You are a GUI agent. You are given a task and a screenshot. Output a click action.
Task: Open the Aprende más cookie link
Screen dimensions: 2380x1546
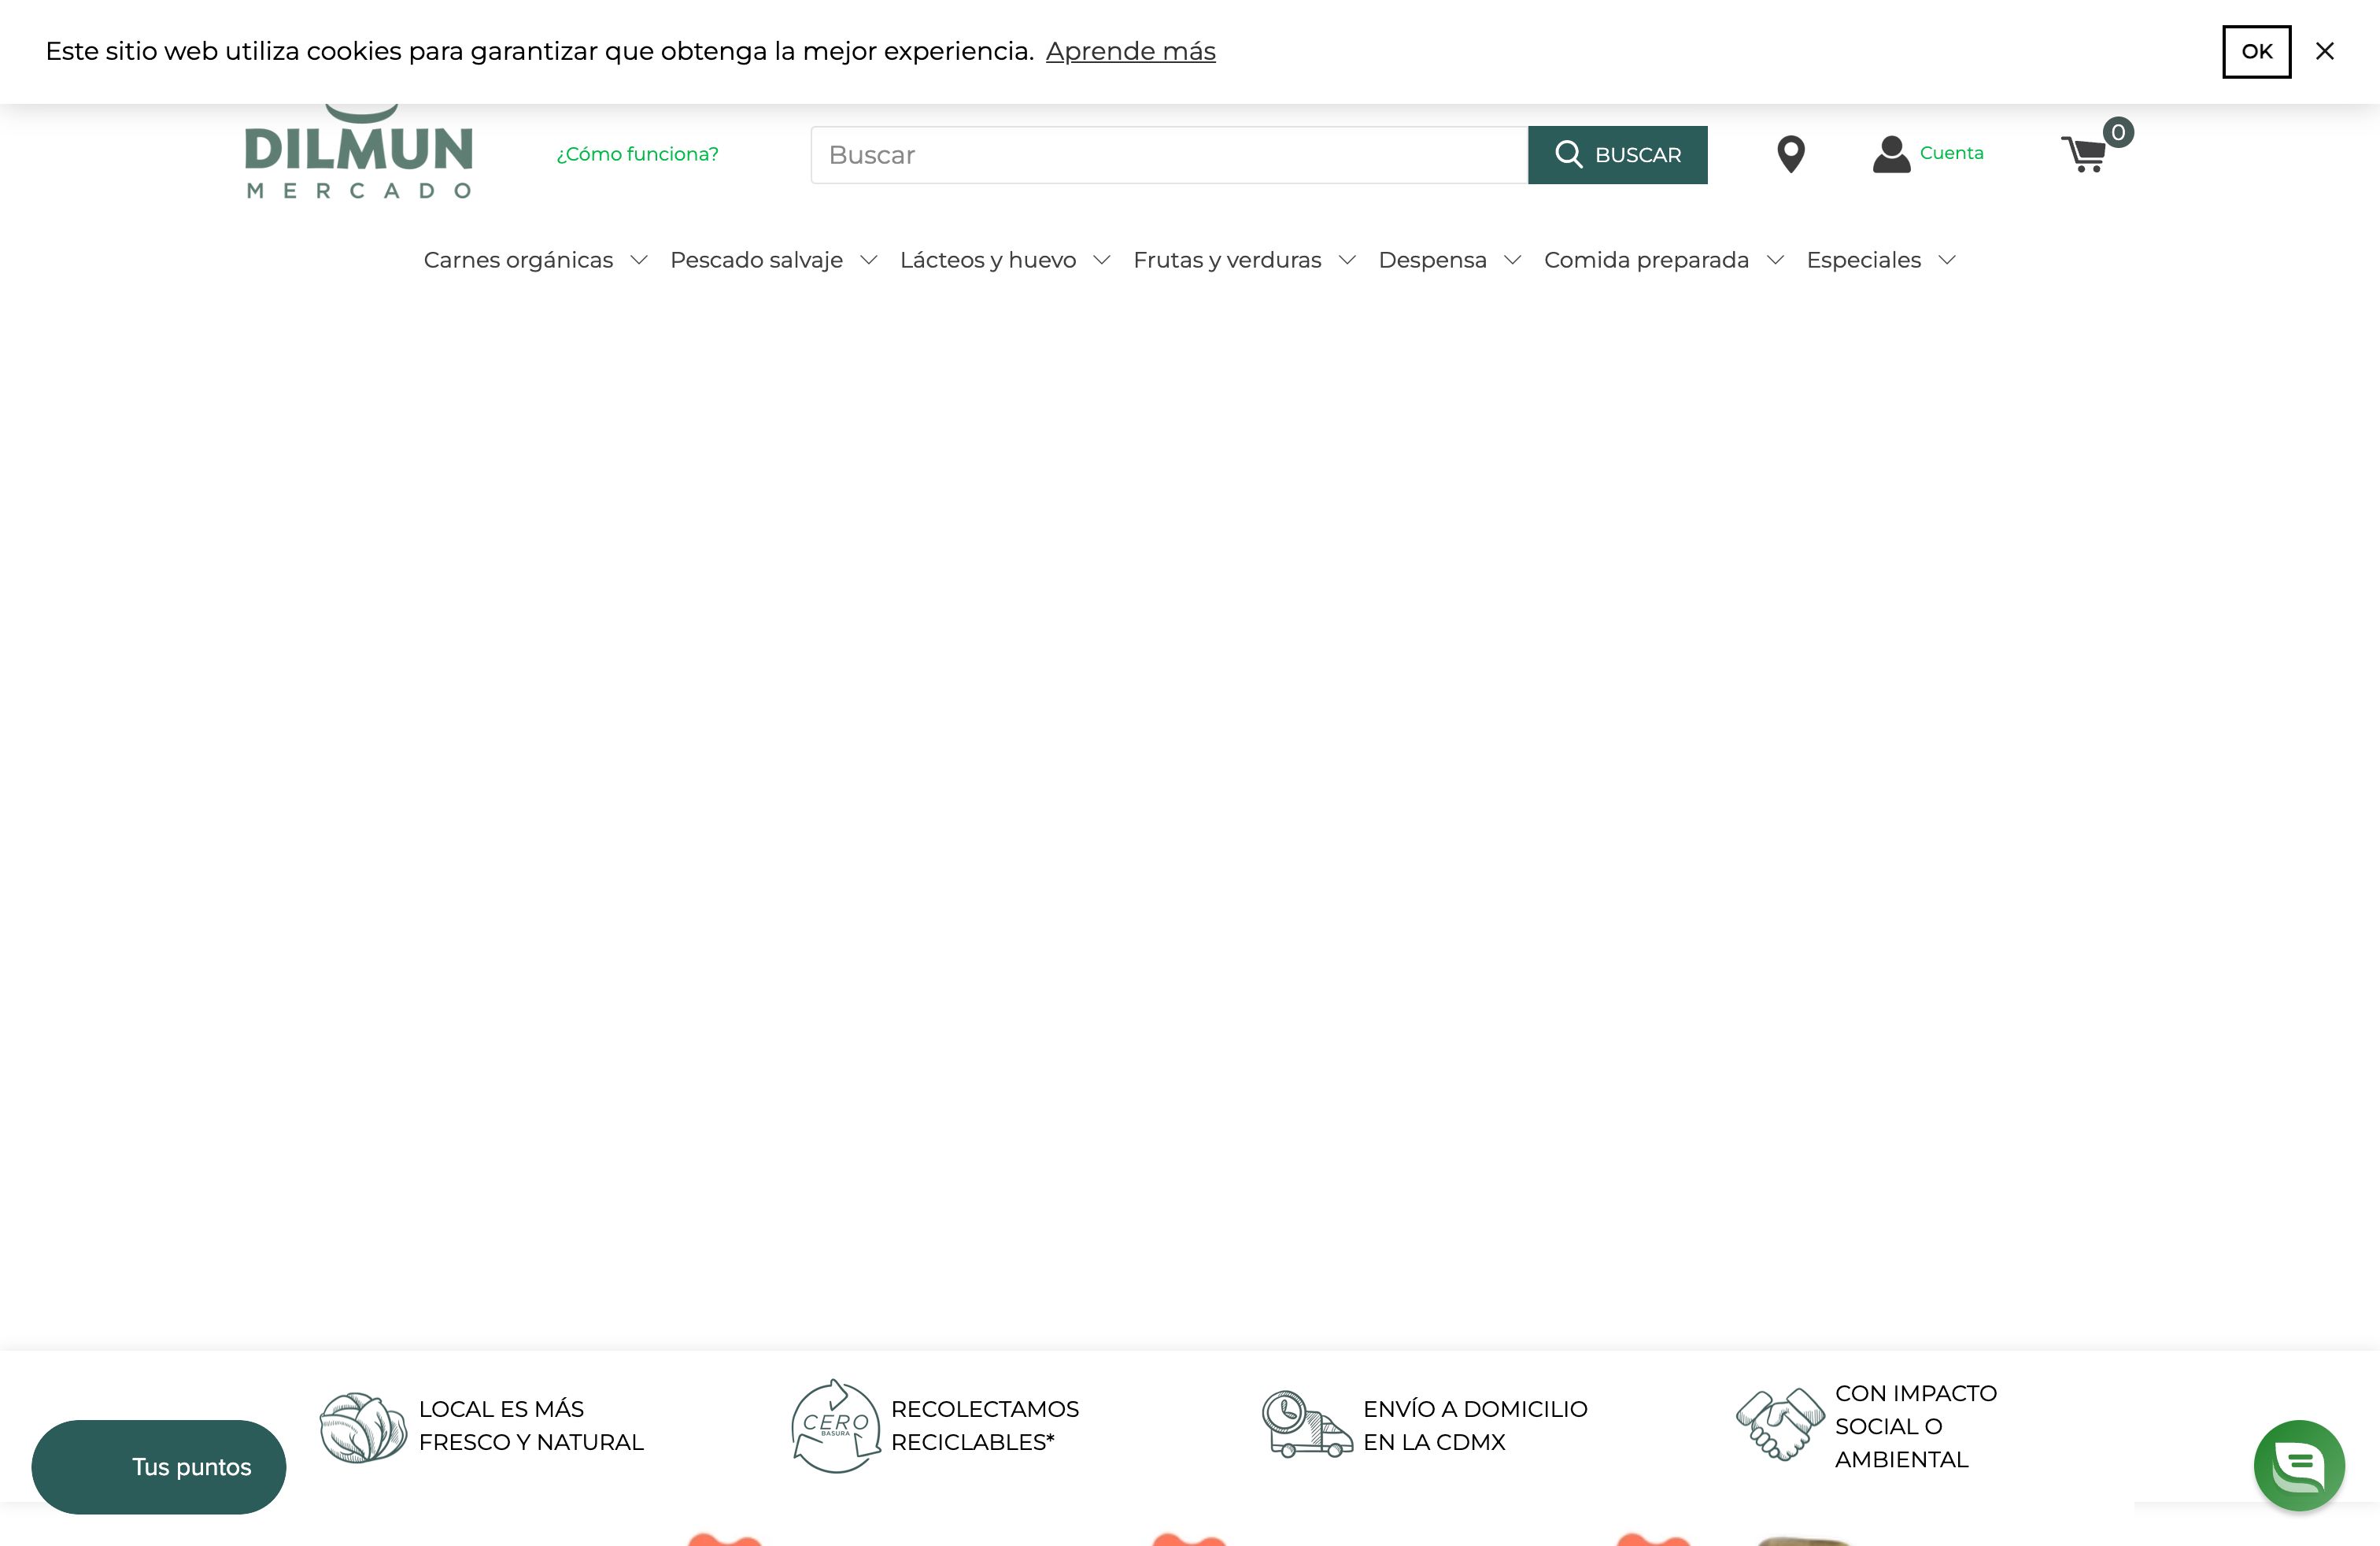1132,51
